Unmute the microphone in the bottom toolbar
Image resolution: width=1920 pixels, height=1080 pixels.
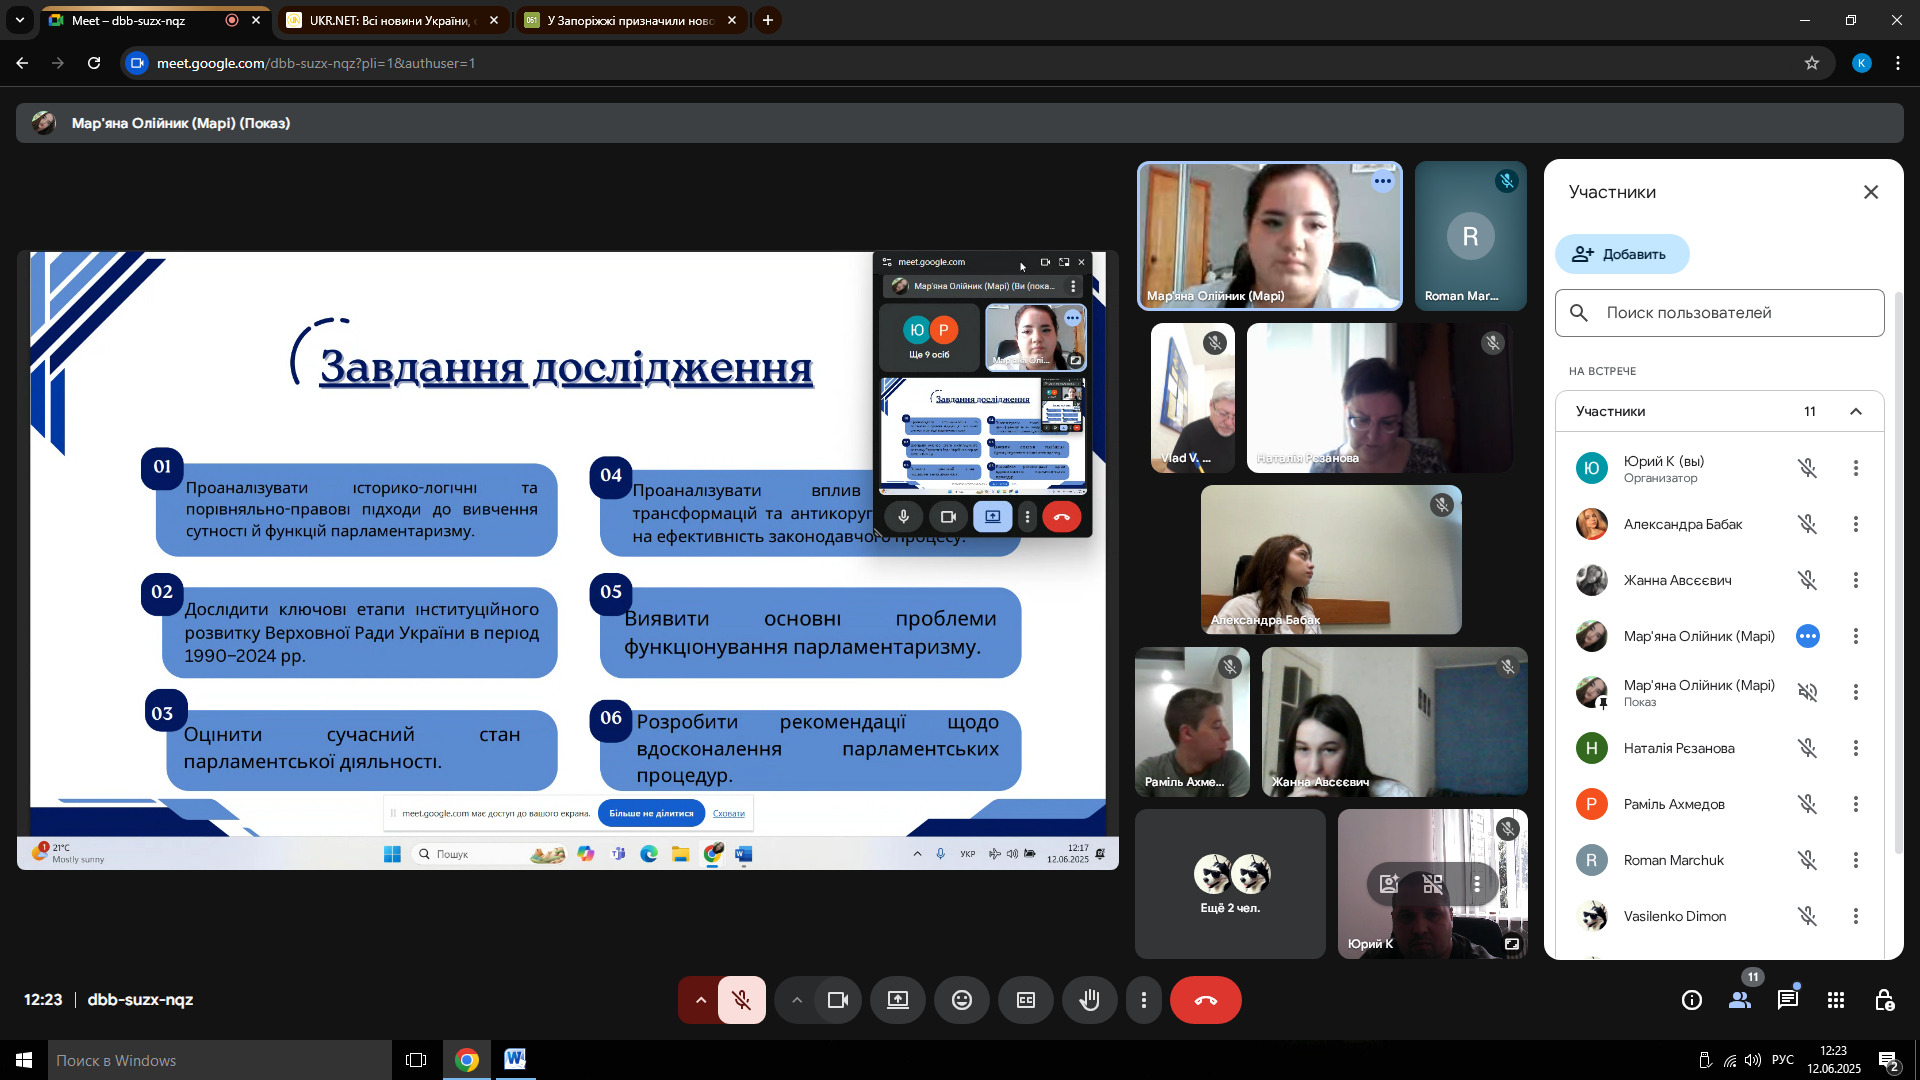point(741,1000)
